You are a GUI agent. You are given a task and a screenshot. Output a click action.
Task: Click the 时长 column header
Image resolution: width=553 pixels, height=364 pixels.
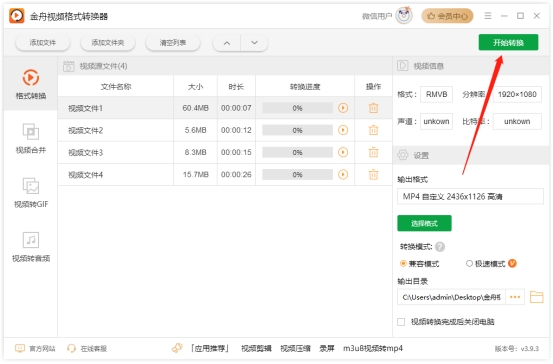click(x=236, y=86)
